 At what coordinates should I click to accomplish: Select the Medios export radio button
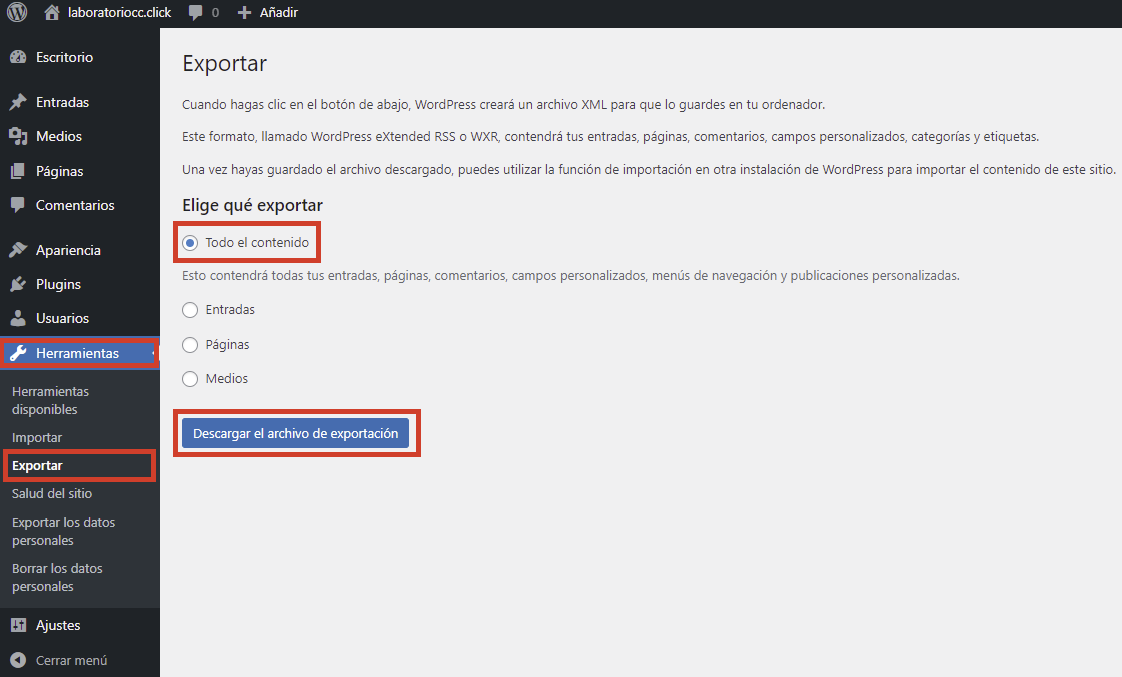(x=190, y=379)
